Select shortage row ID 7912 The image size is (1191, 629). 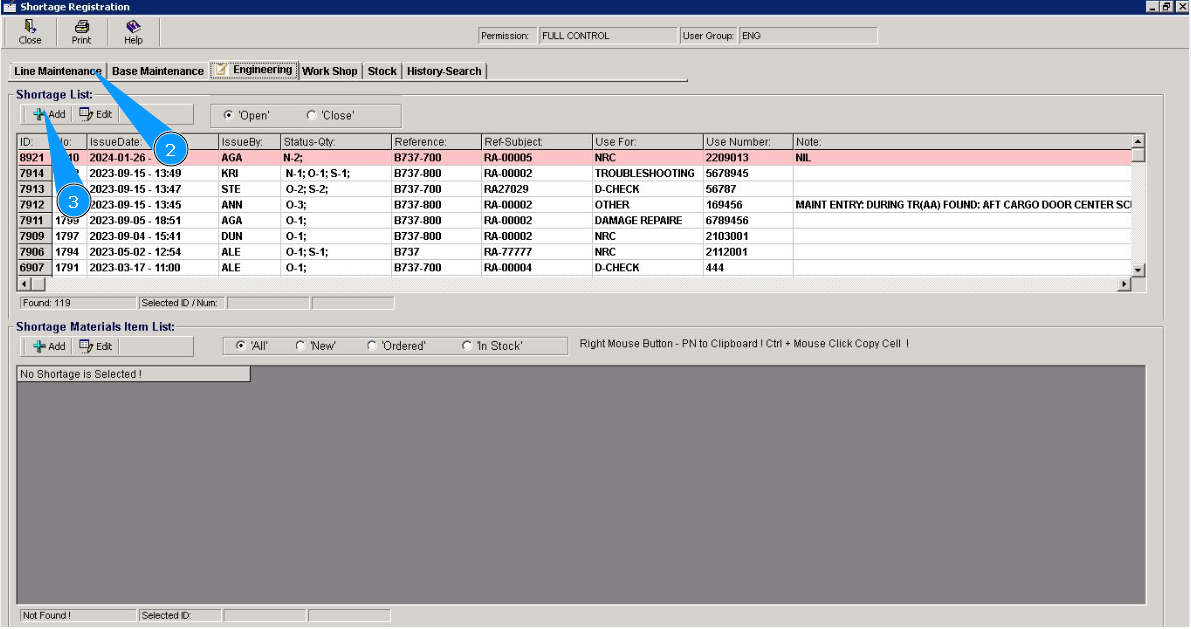click(575, 205)
